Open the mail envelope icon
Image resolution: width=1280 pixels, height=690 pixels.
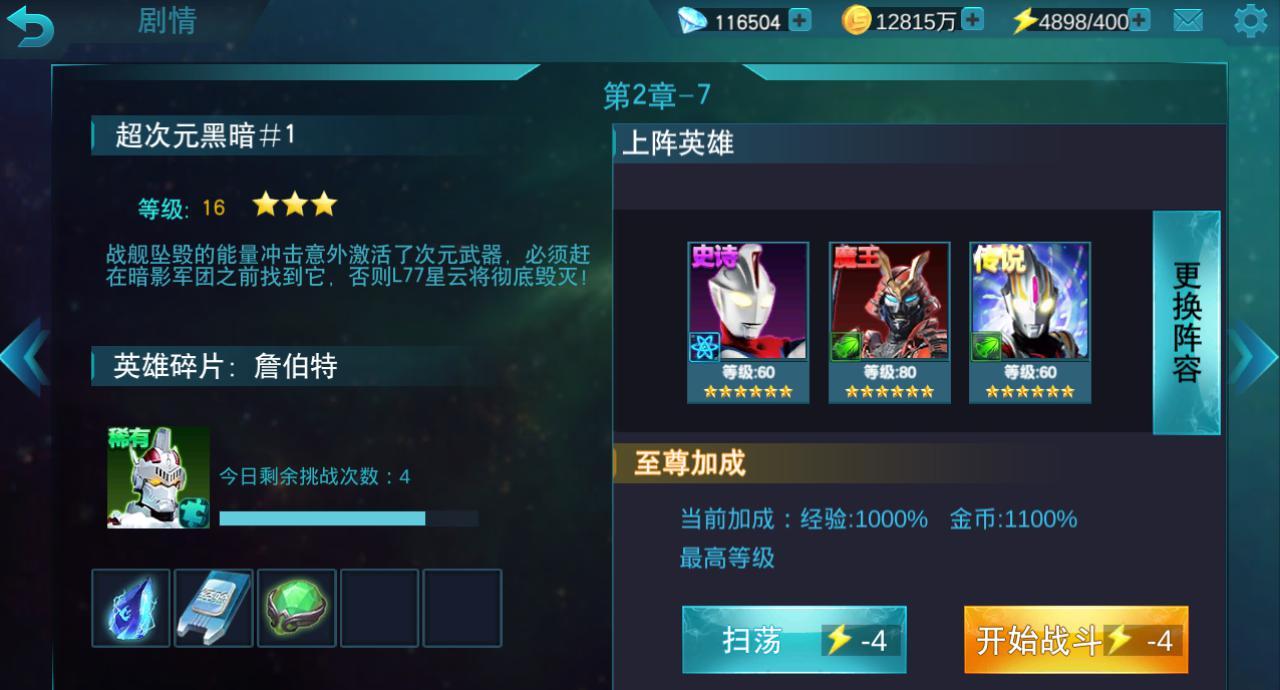click(1188, 20)
